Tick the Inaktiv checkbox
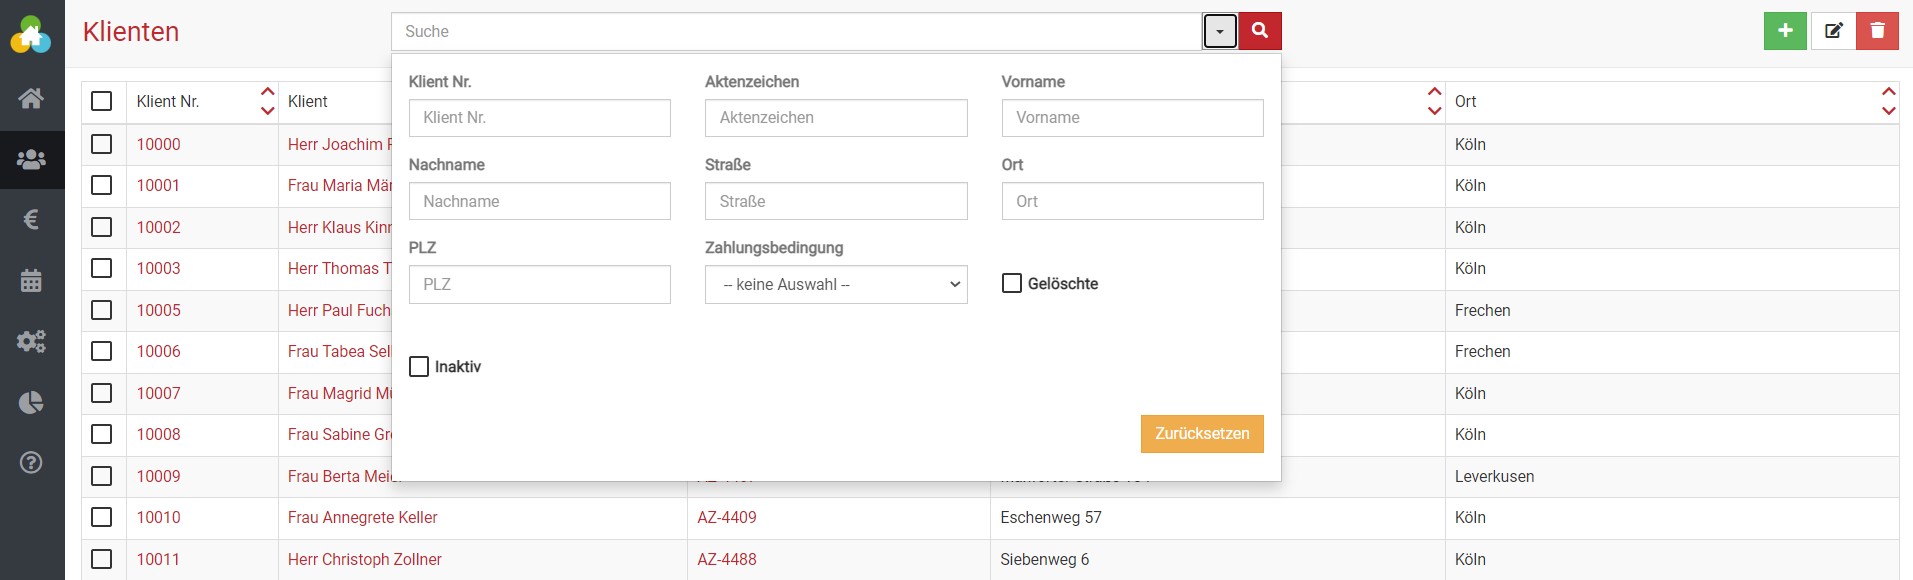Viewport: 1913px width, 580px height. click(x=419, y=367)
